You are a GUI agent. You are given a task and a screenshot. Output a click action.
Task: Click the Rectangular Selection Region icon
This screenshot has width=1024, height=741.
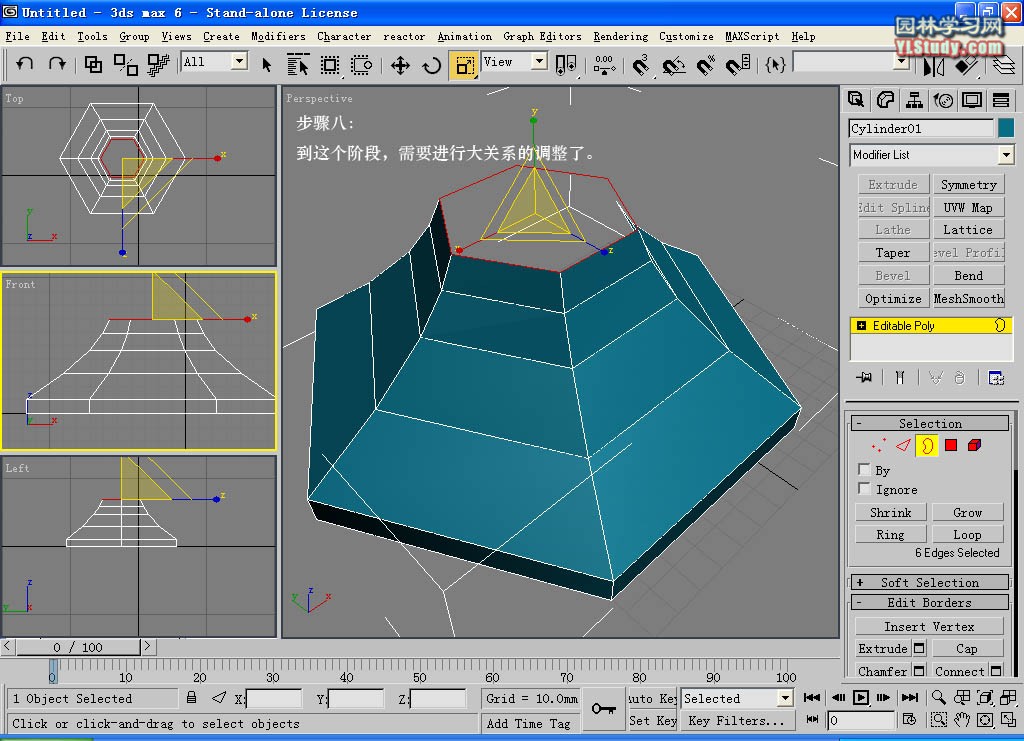(x=330, y=65)
